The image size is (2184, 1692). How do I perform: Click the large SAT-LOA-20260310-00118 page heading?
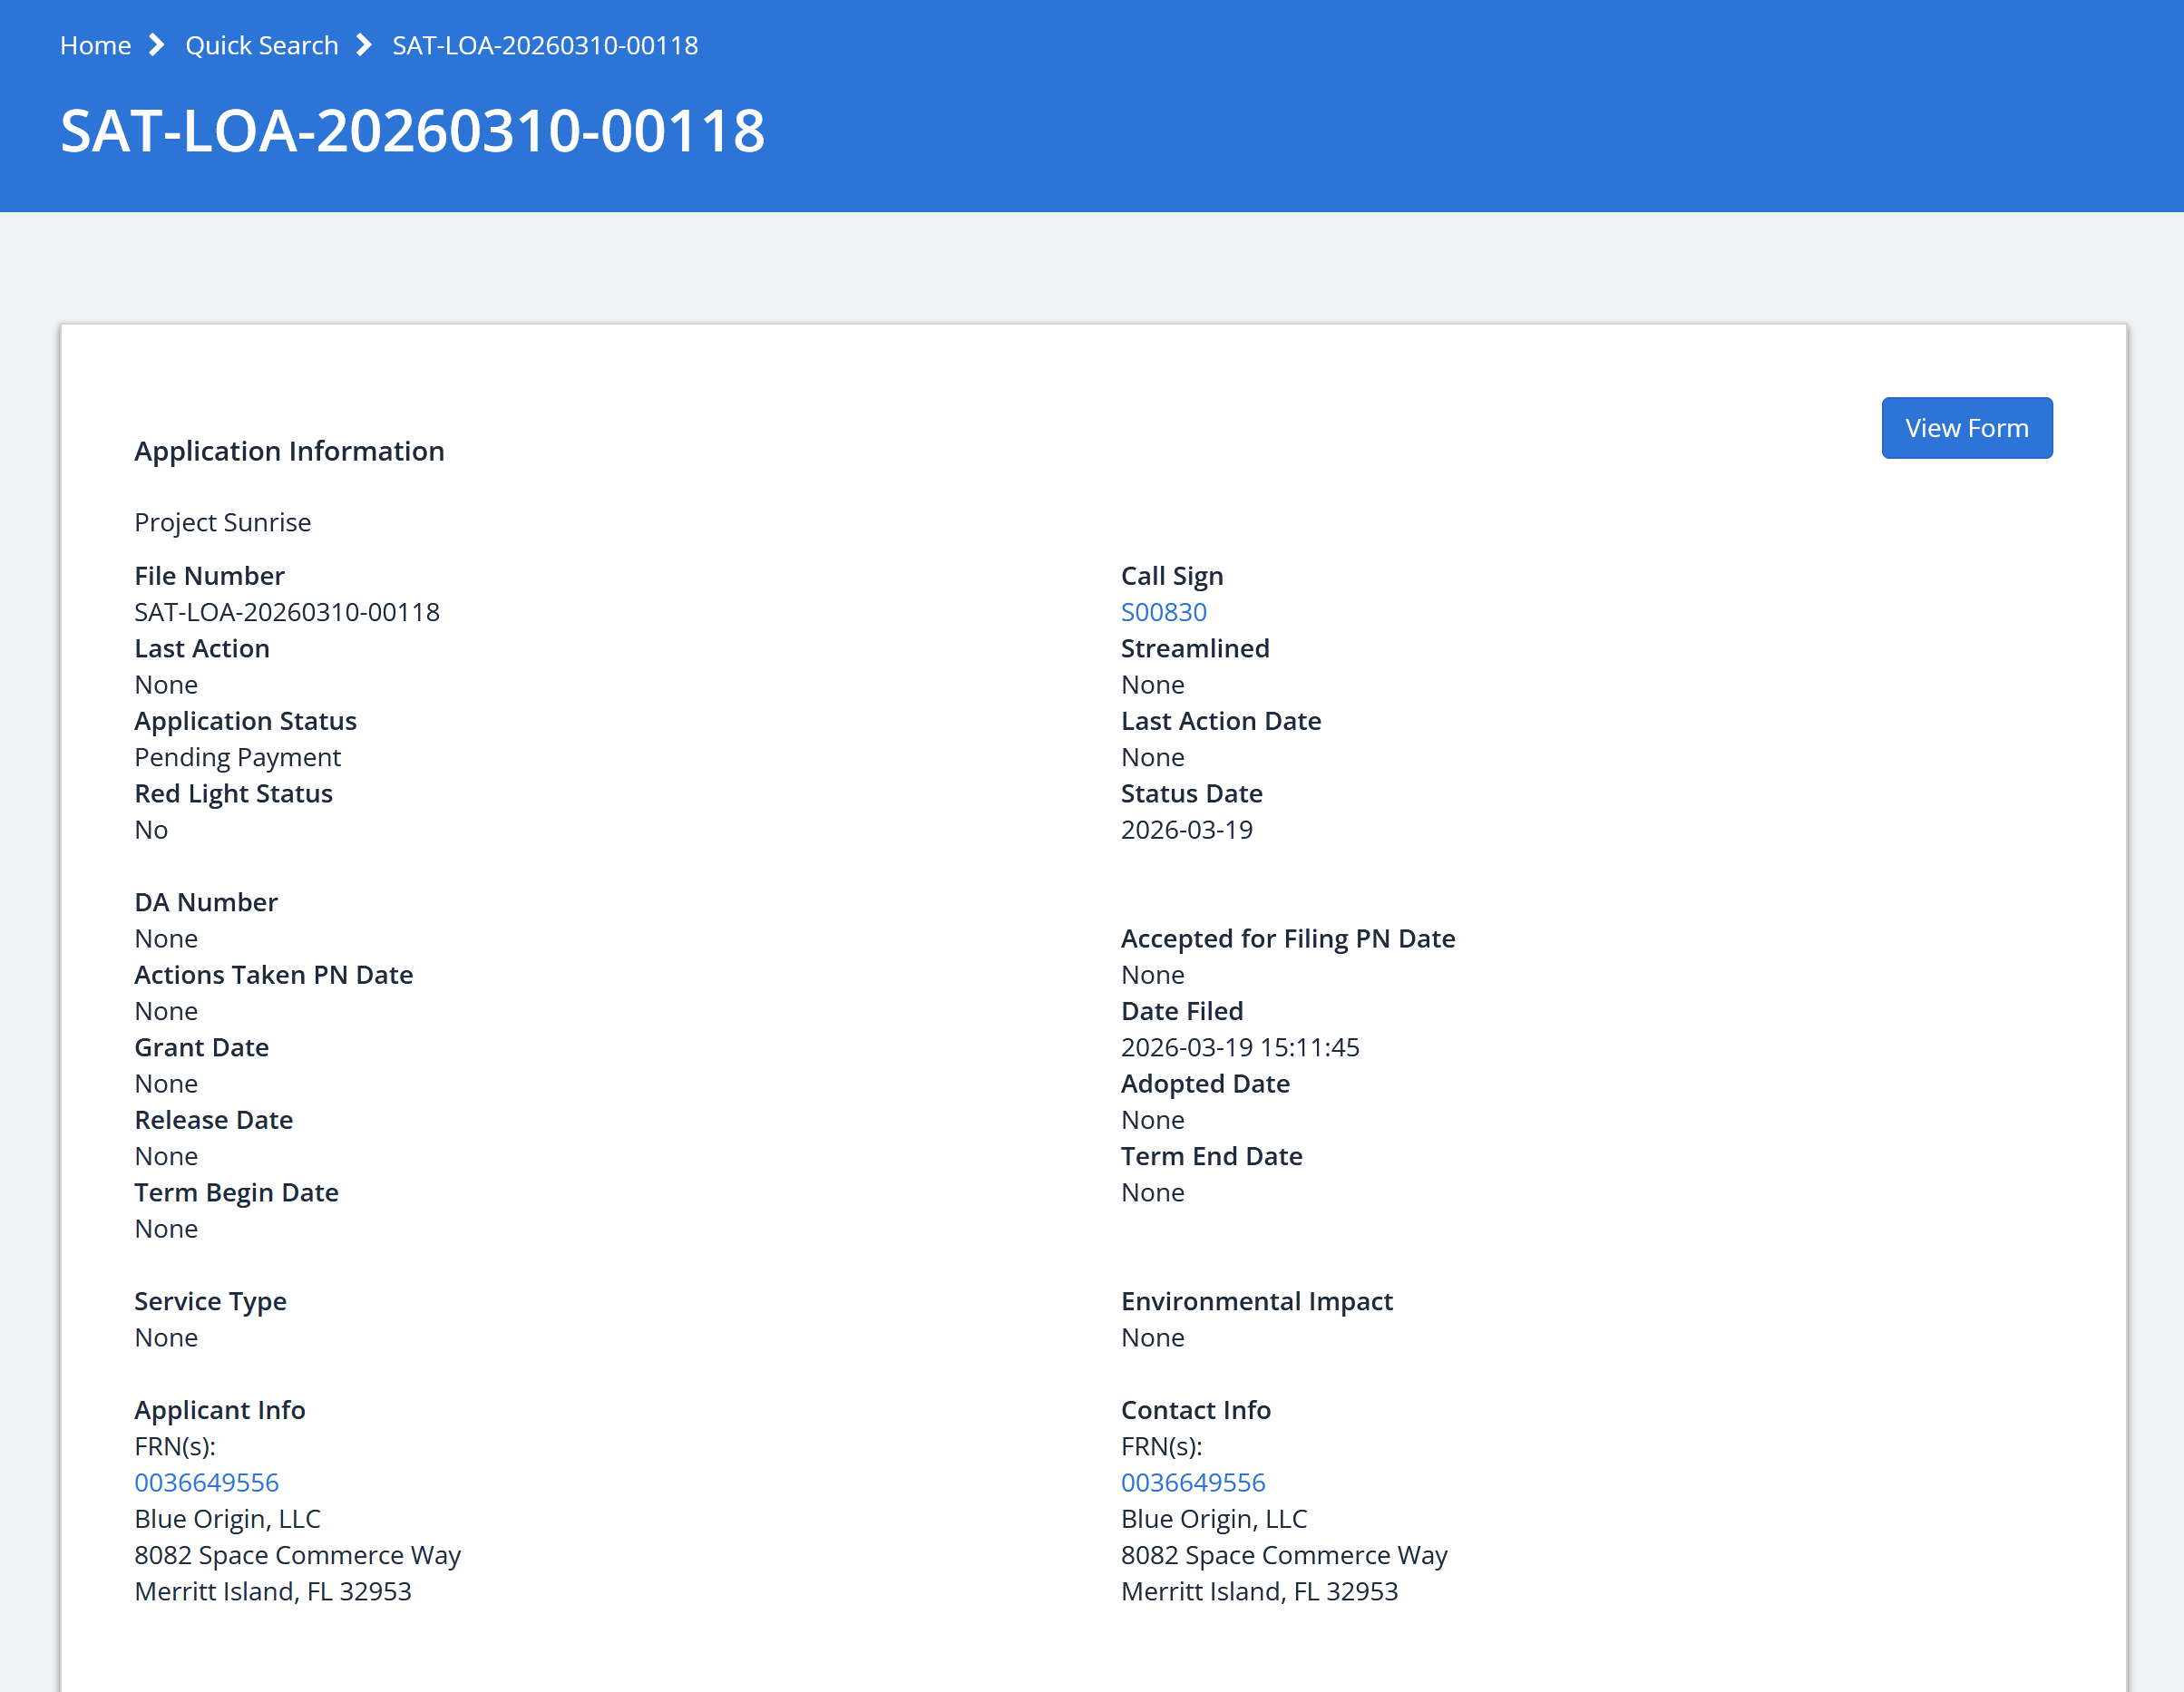pyautogui.click(x=412, y=131)
